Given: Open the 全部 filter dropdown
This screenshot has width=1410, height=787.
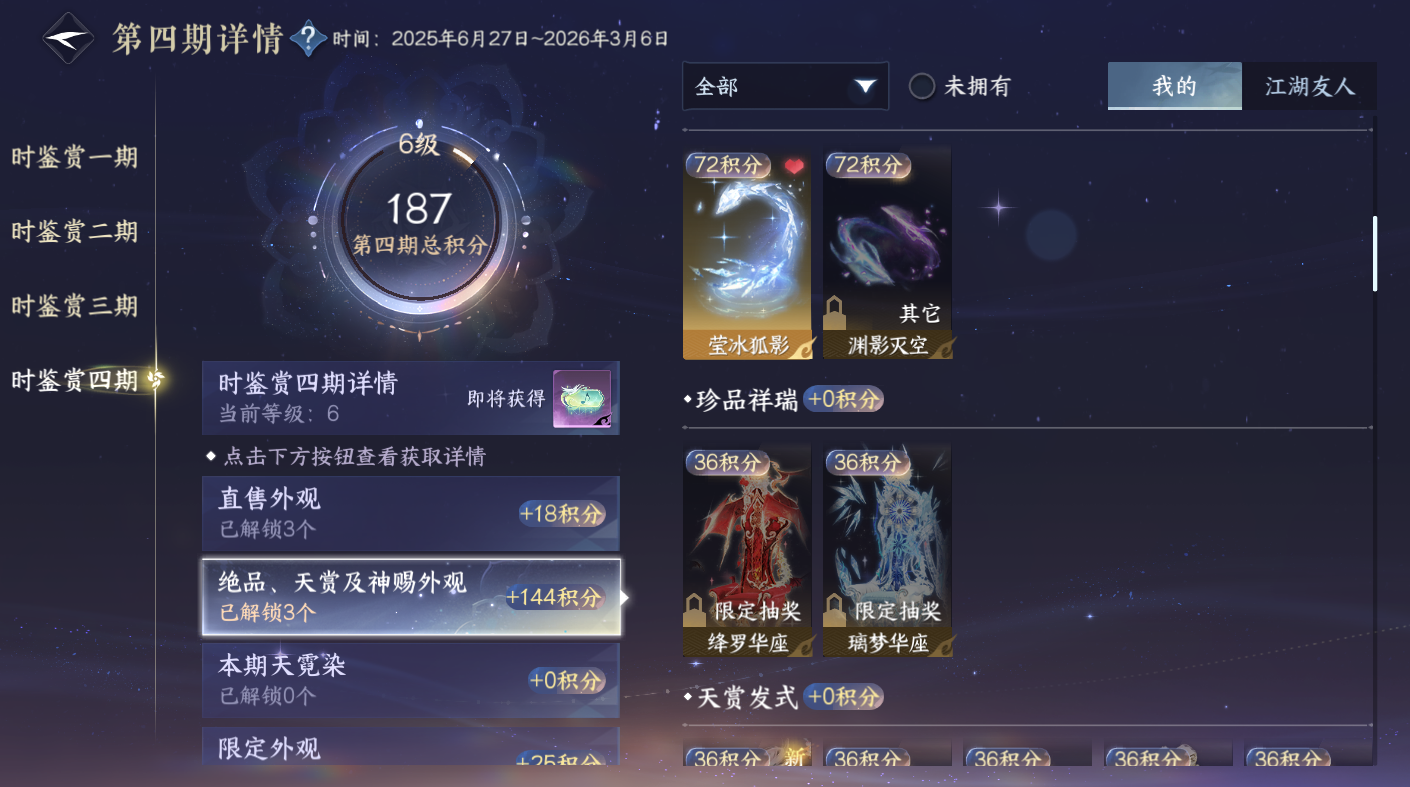Looking at the screenshot, I should (785, 86).
